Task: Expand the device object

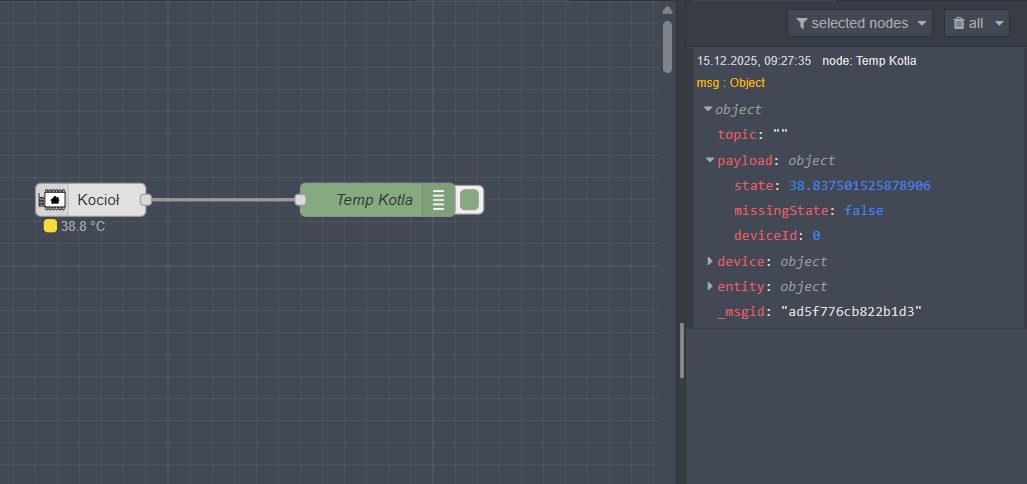Action: pos(710,261)
